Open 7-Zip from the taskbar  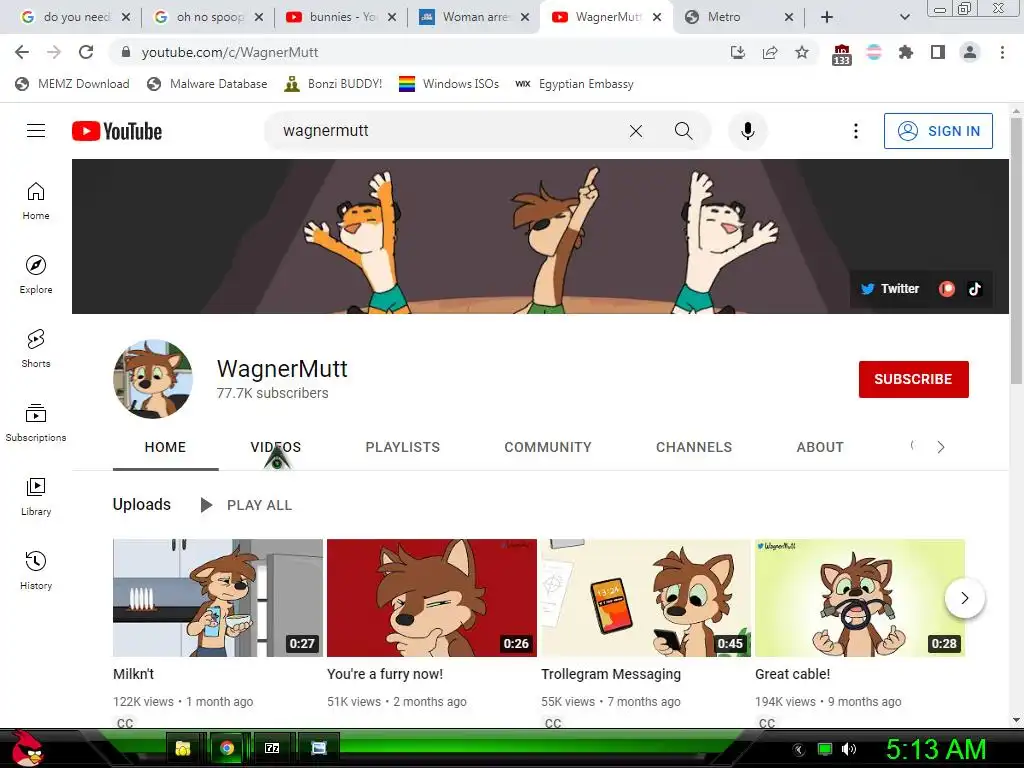pos(272,748)
